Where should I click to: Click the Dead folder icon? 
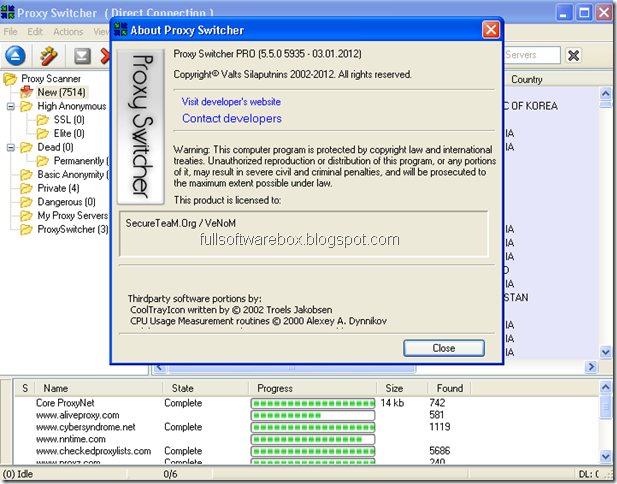point(26,147)
